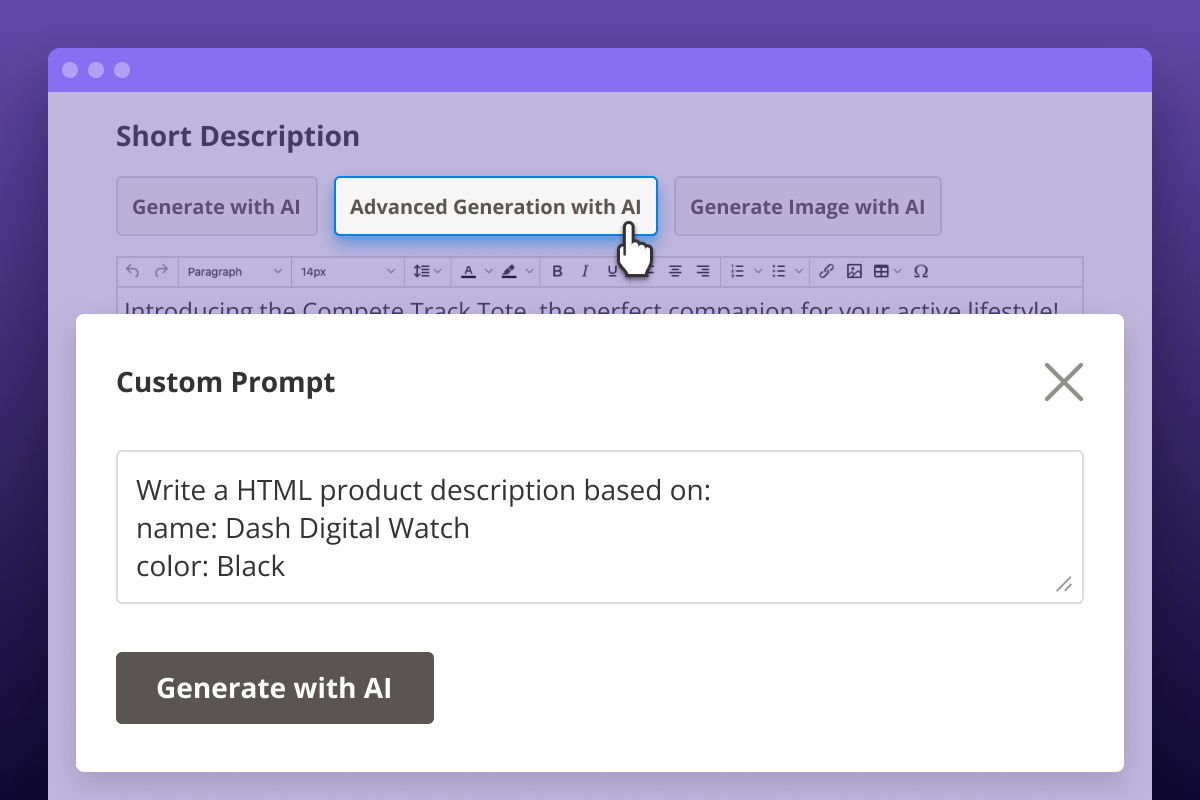The image size is (1200, 800).
Task: Click into the Custom Prompt text area
Action: pyautogui.click(x=599, y=527)
